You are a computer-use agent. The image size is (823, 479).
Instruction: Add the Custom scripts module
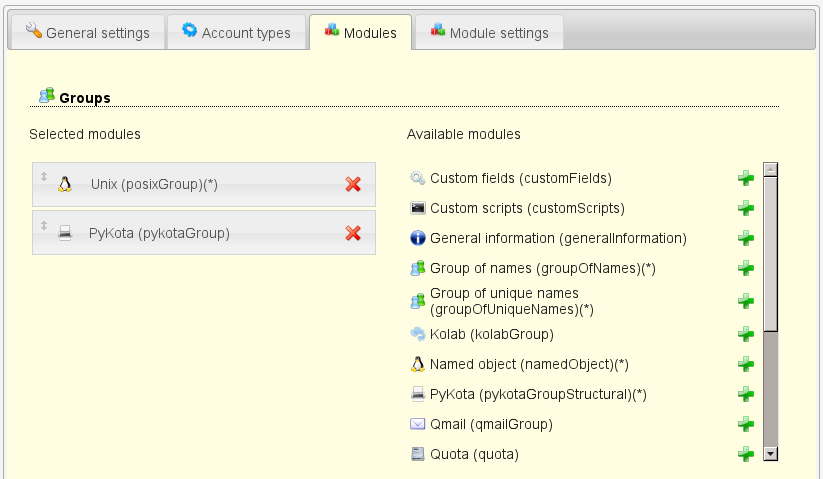(745, 209)
